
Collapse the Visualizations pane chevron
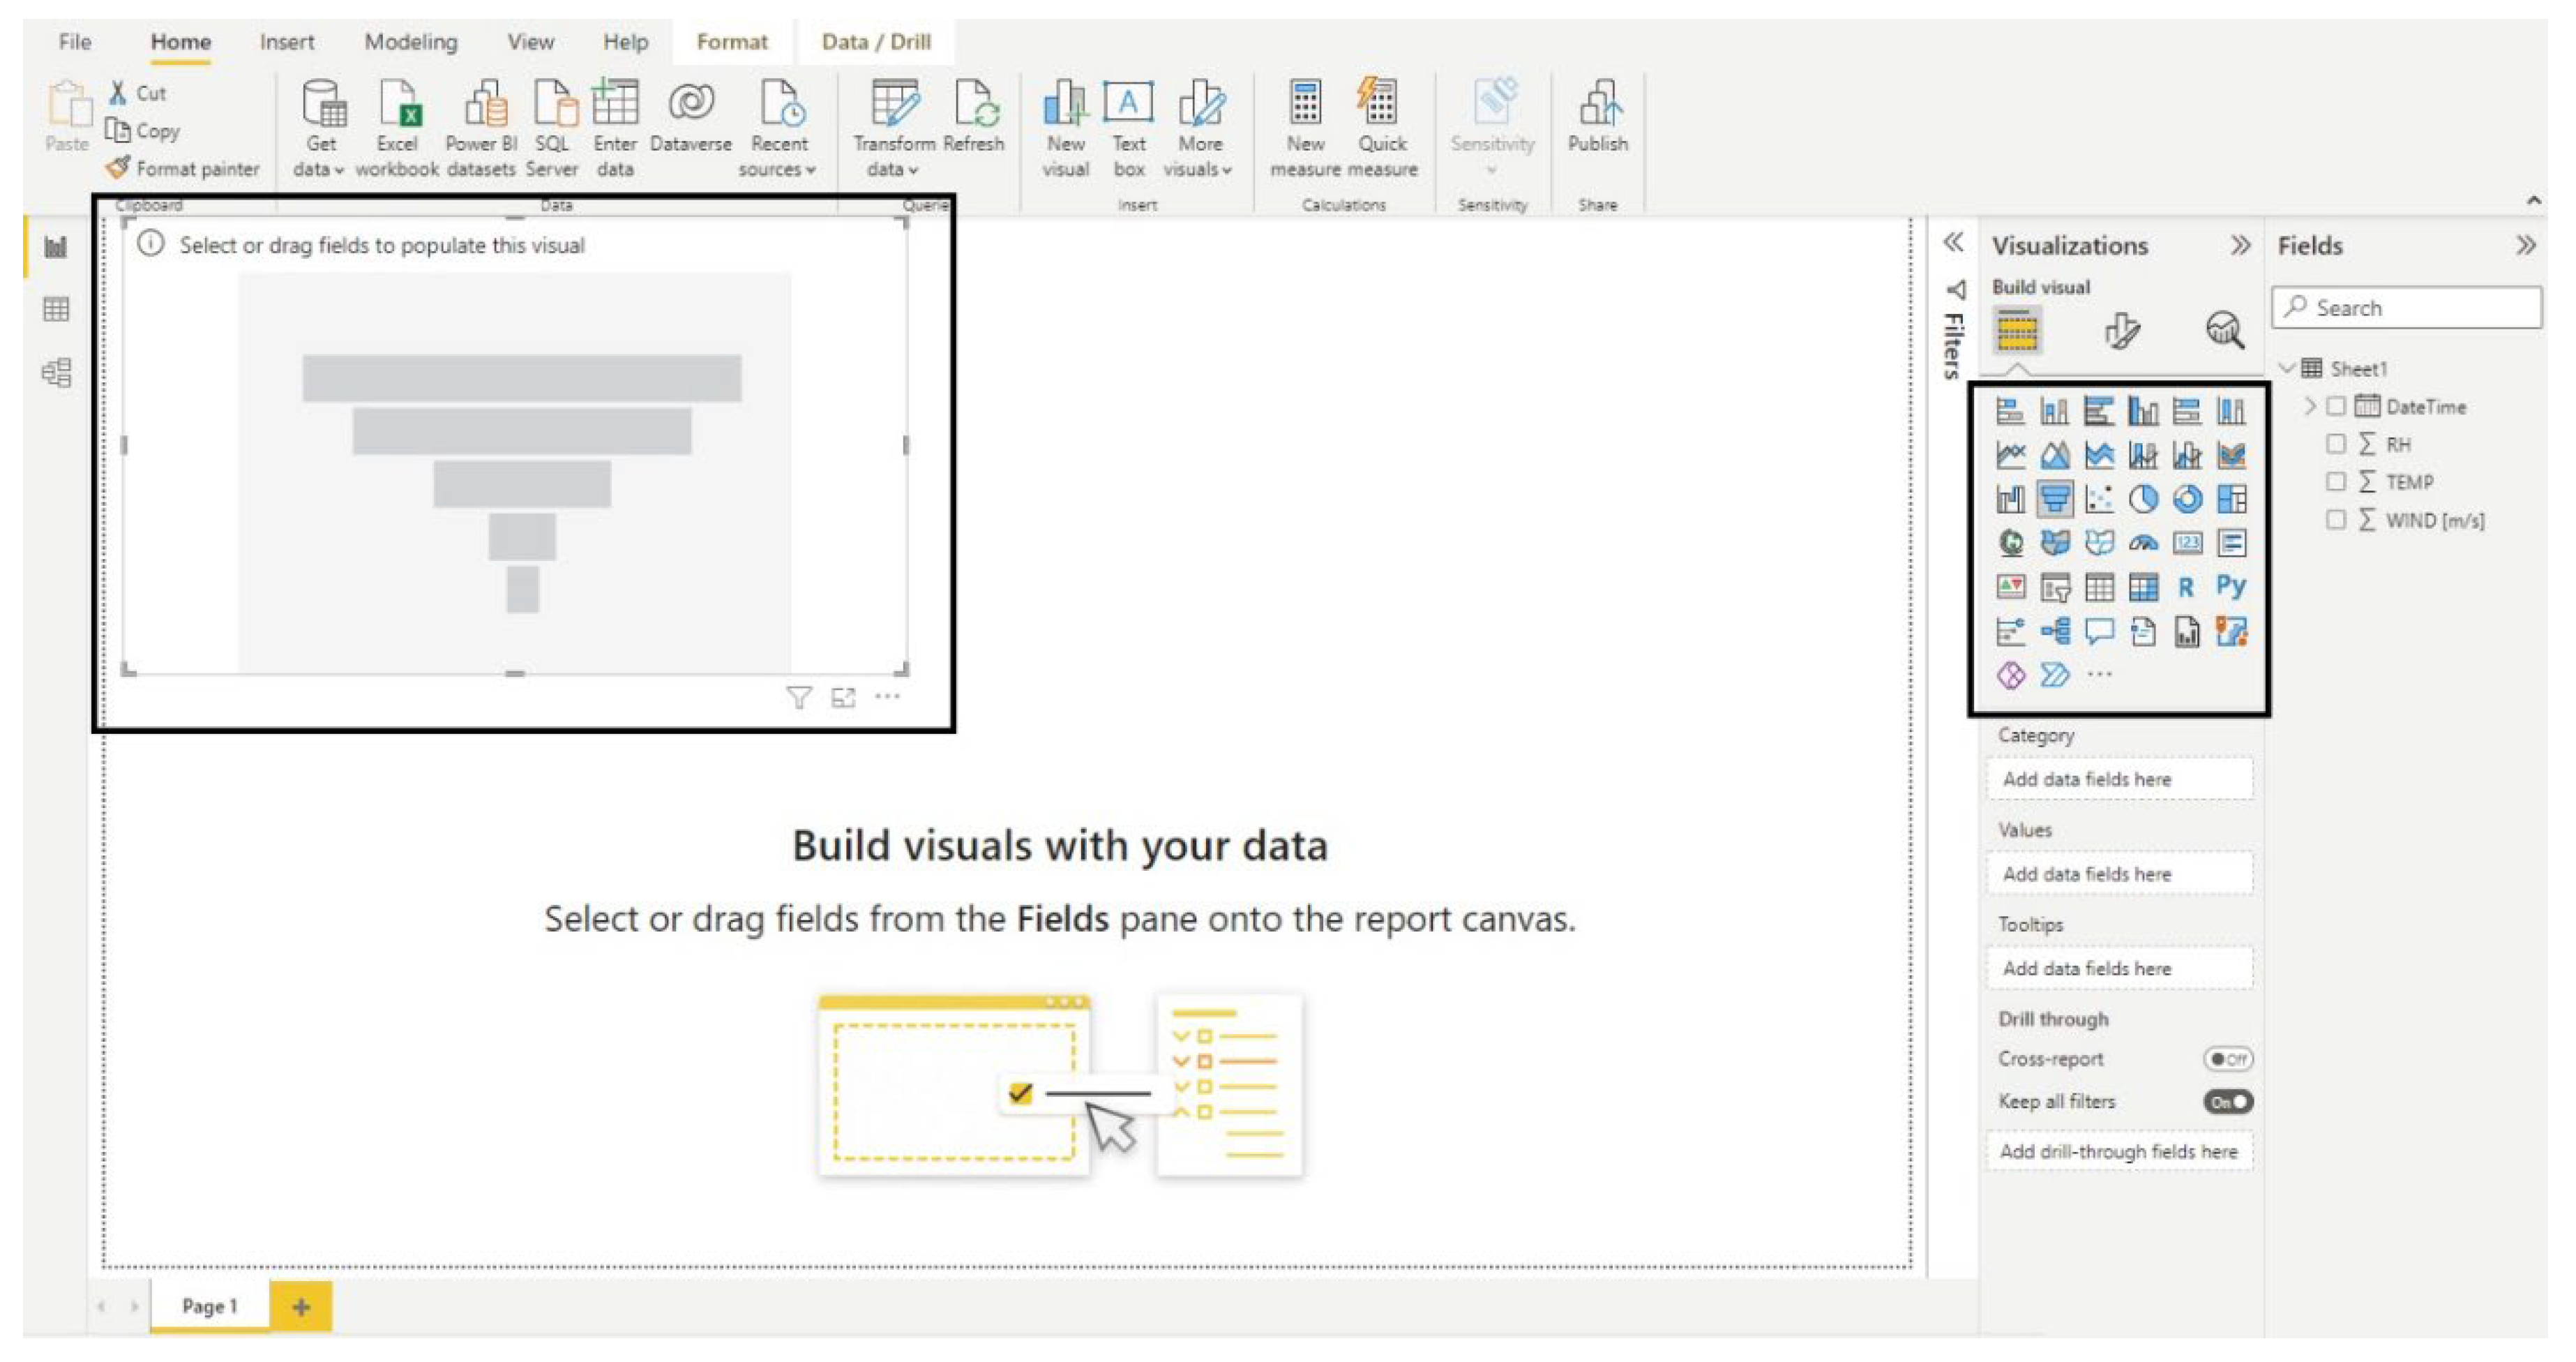point(2240,245)
